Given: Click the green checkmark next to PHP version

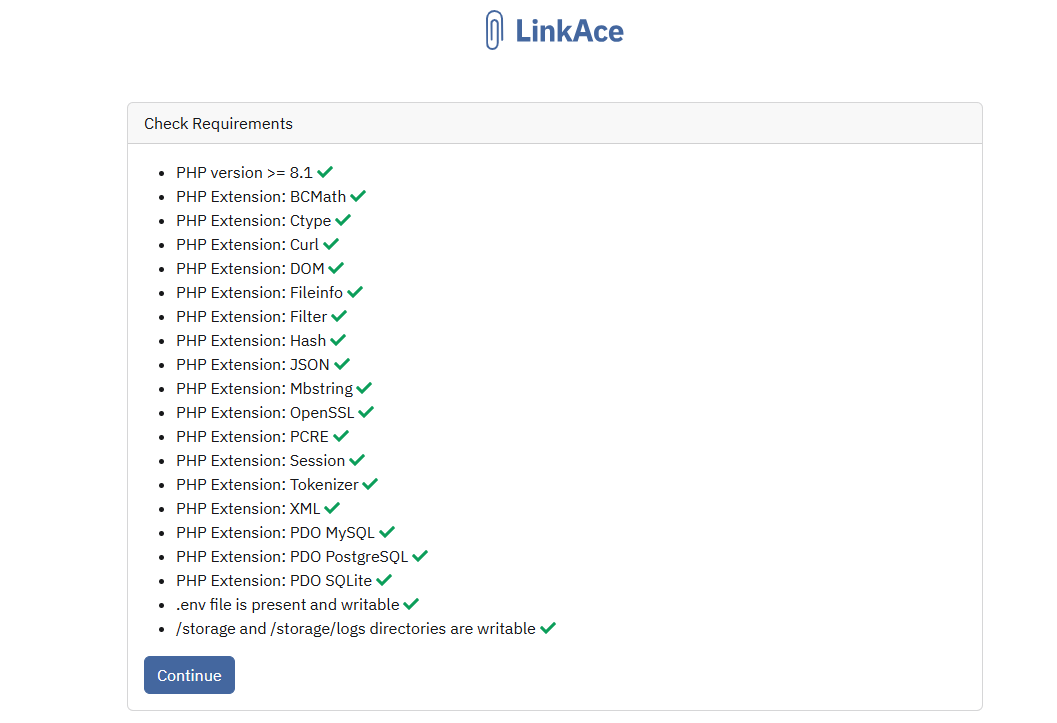Looking at the screenshot, I should (x=325, y=172).
